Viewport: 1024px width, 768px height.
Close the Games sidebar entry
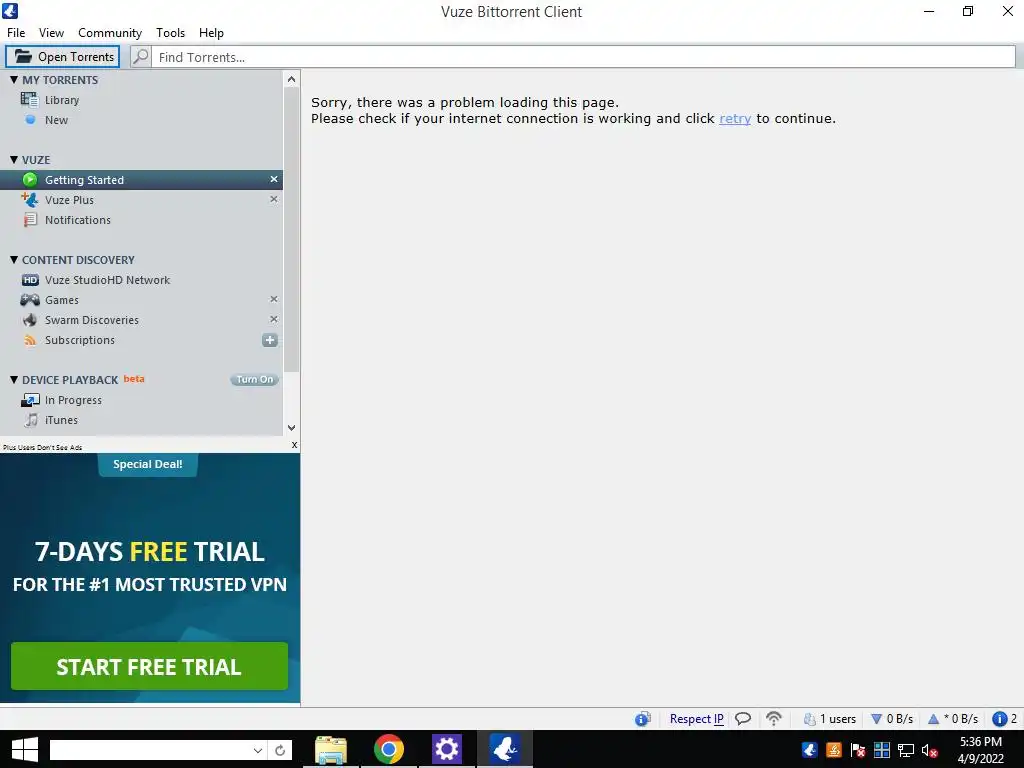coord(274,299)
